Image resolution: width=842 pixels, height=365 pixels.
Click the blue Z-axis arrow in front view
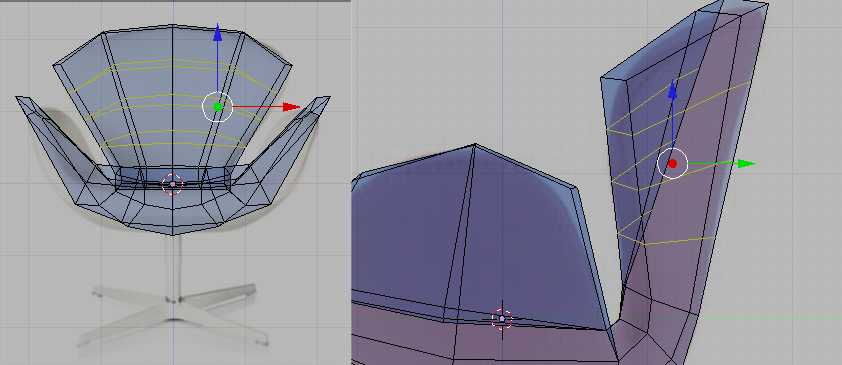[x=217, y=33]
